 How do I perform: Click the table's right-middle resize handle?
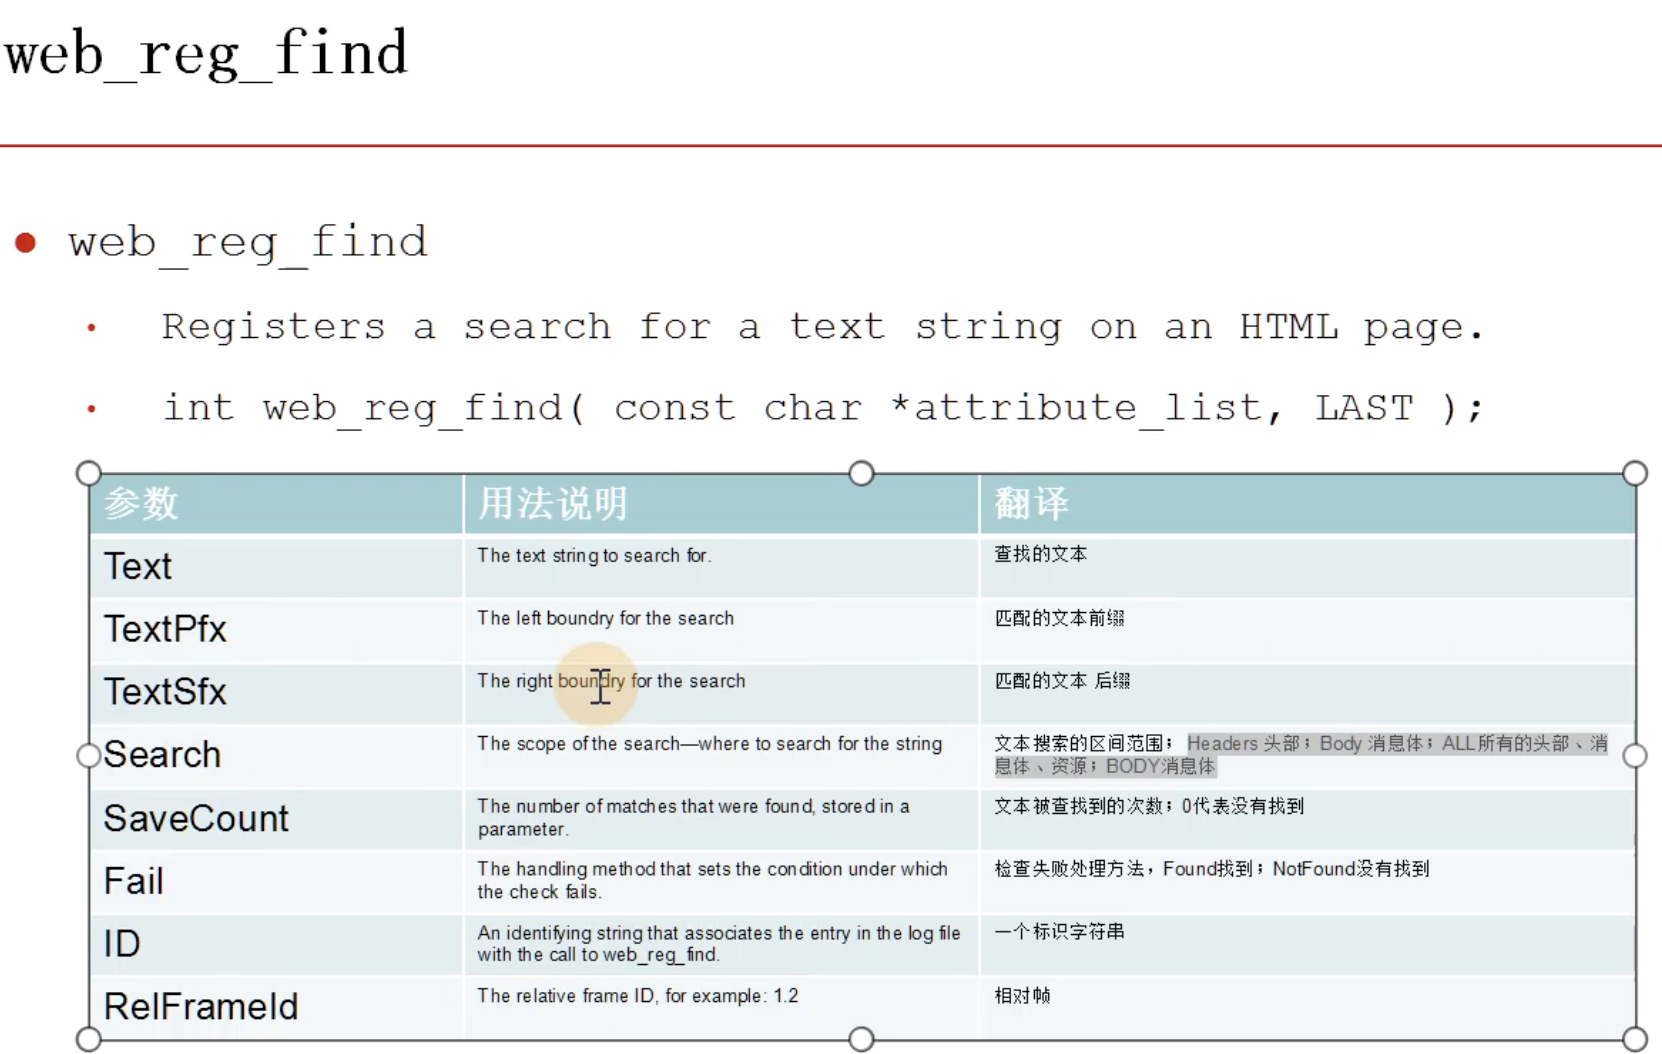click(1635, 756)
